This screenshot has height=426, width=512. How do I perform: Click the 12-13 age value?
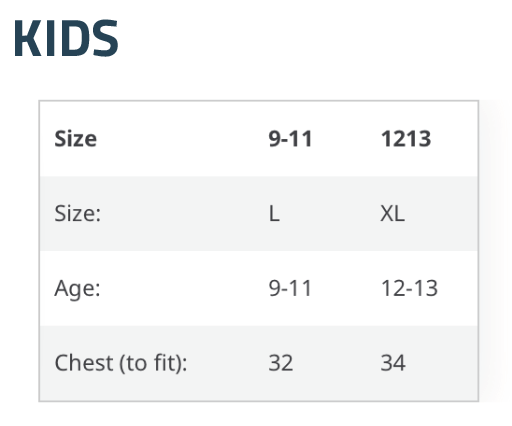pyautogui.click(x=409, y=288)
